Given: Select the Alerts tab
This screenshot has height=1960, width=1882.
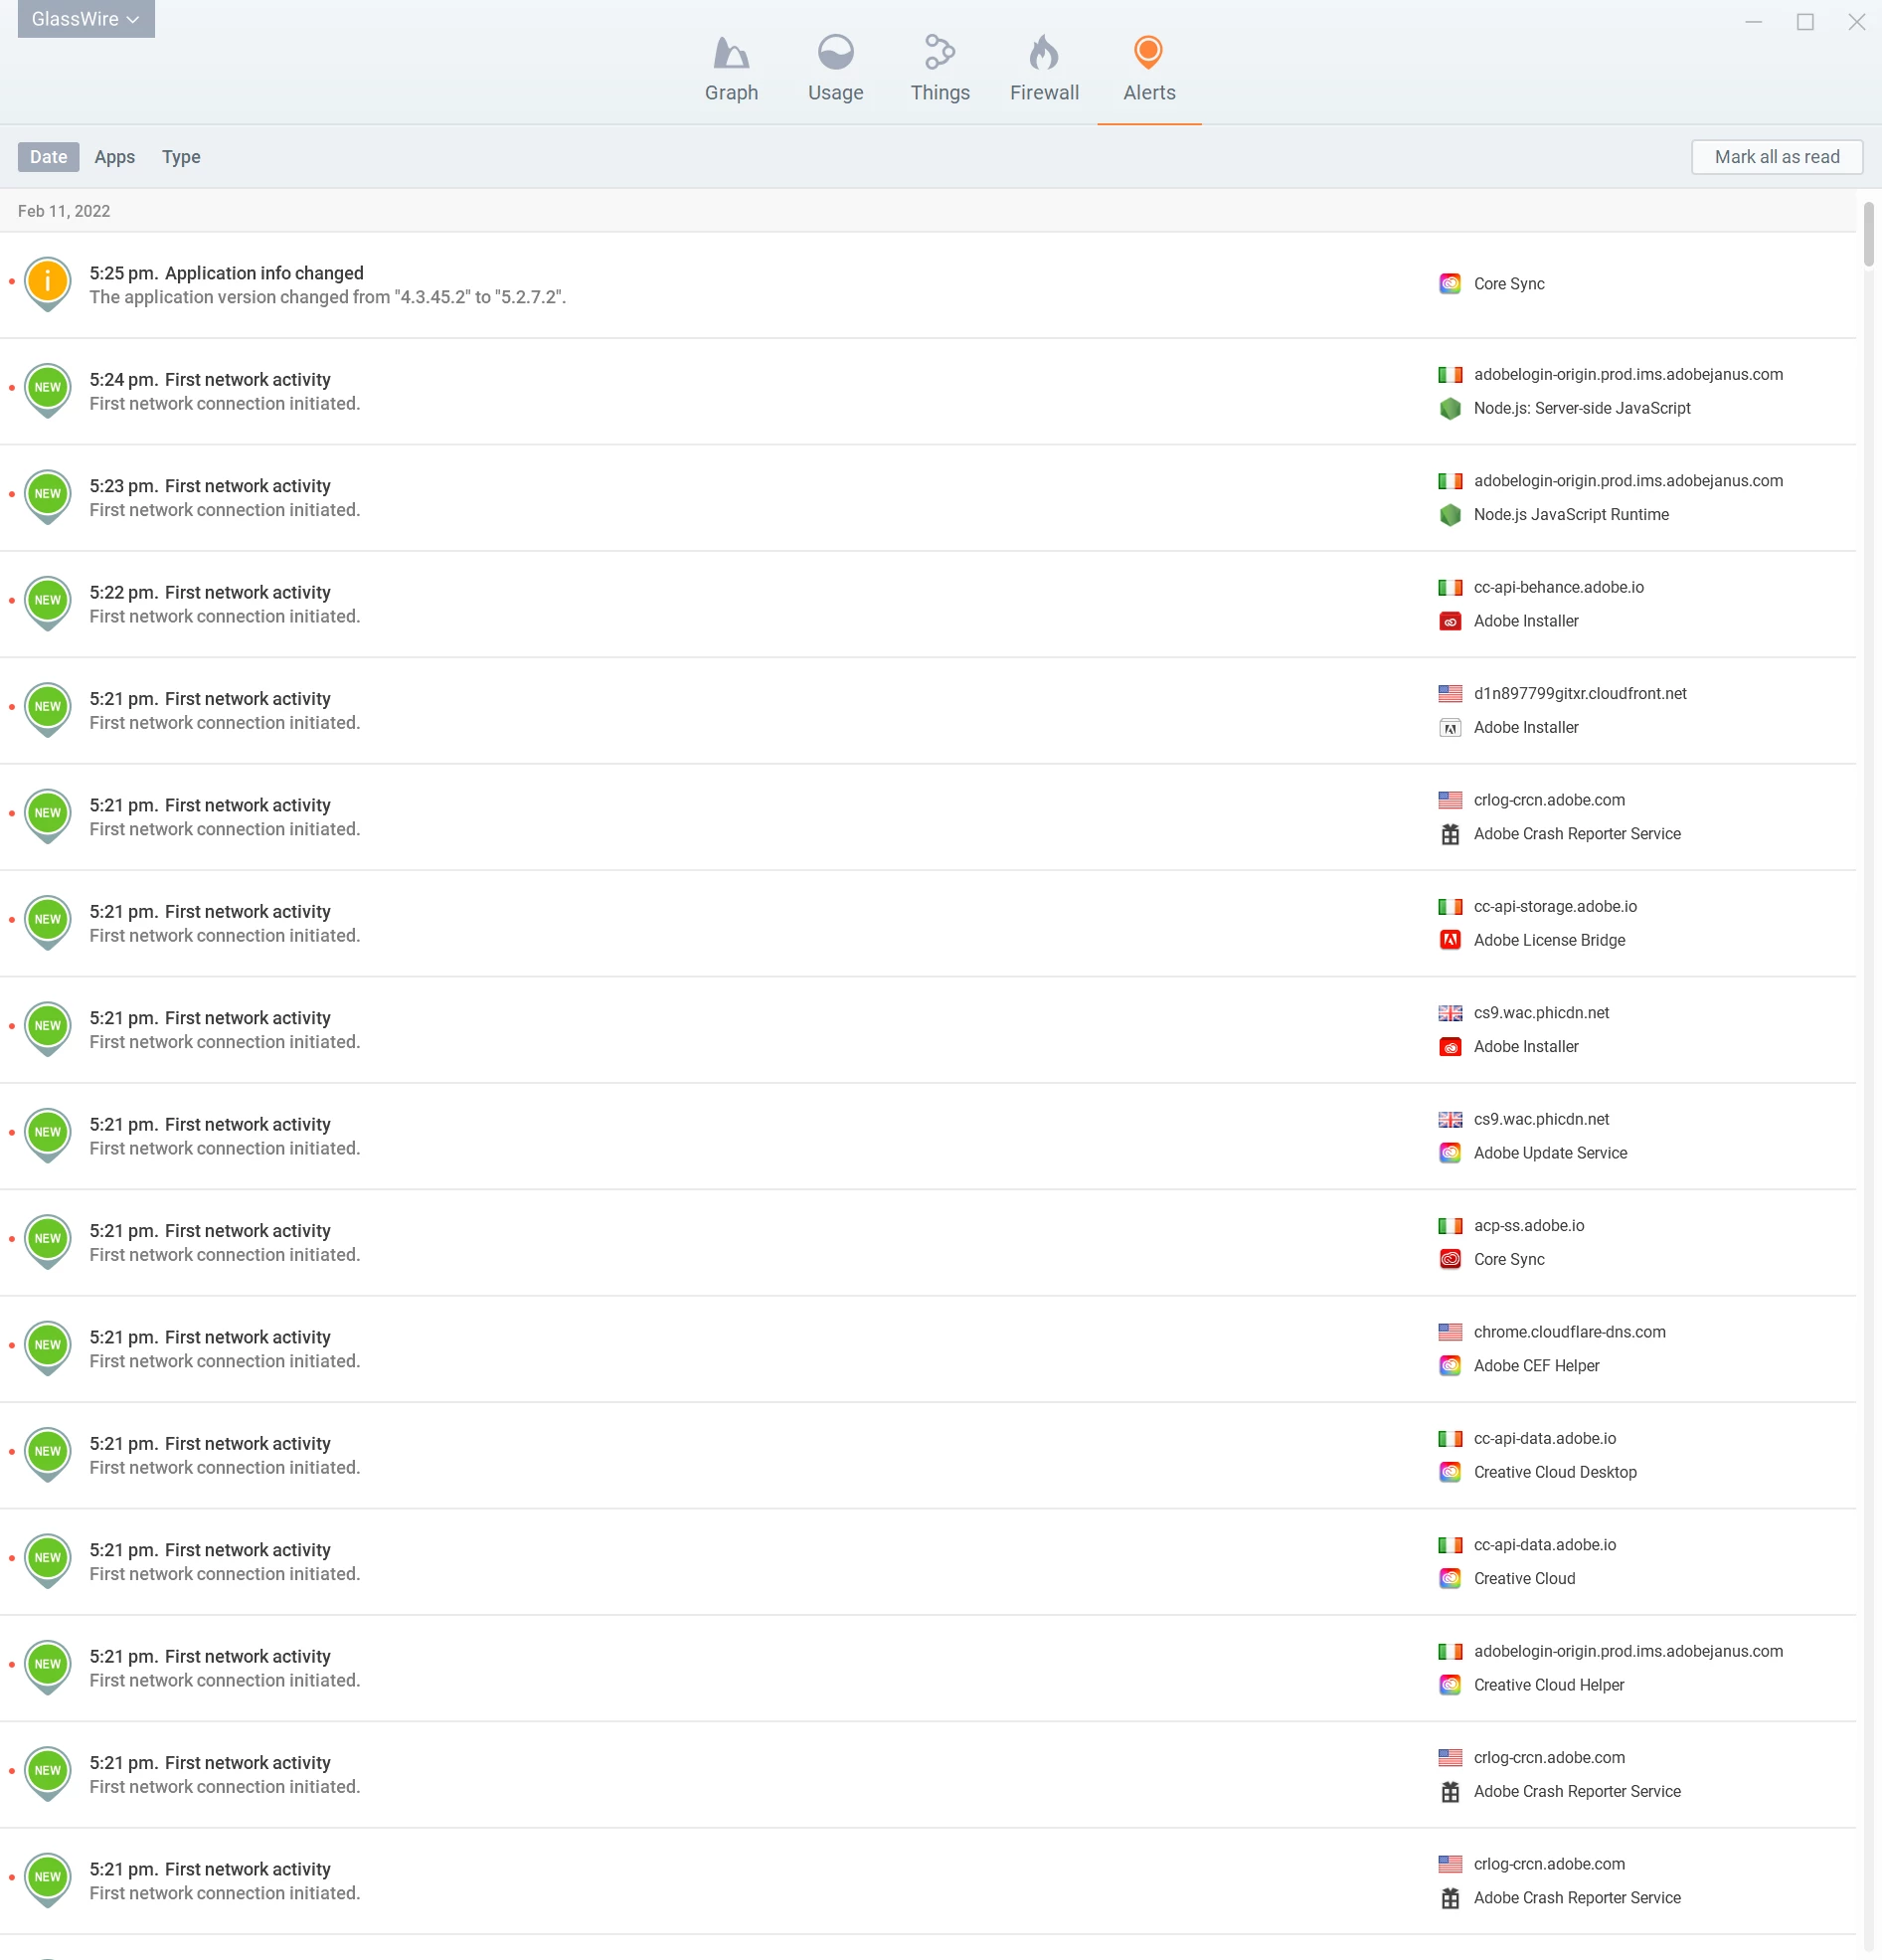Looking at the screenshot, I should [x=1149, y=68].
